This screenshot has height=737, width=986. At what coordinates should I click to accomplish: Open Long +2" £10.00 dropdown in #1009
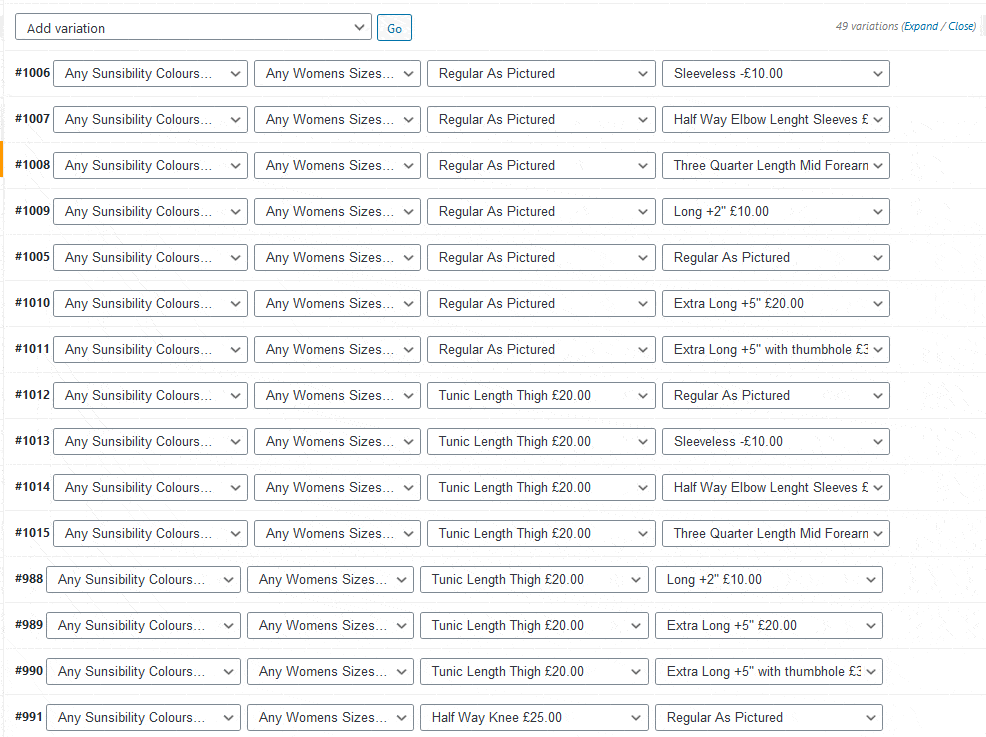[775, 211]
